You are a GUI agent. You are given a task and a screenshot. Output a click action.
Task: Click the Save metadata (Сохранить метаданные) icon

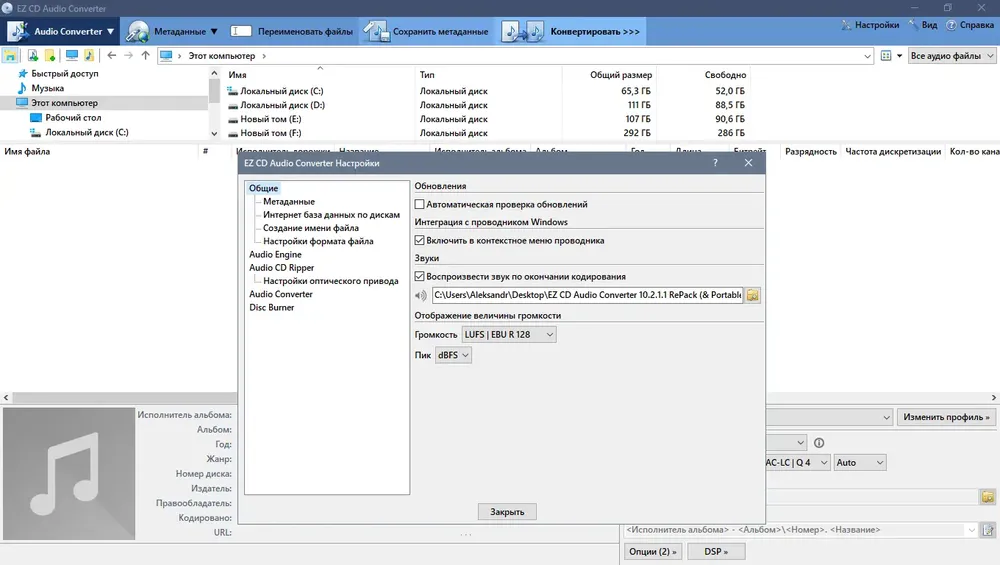[377, 31]
